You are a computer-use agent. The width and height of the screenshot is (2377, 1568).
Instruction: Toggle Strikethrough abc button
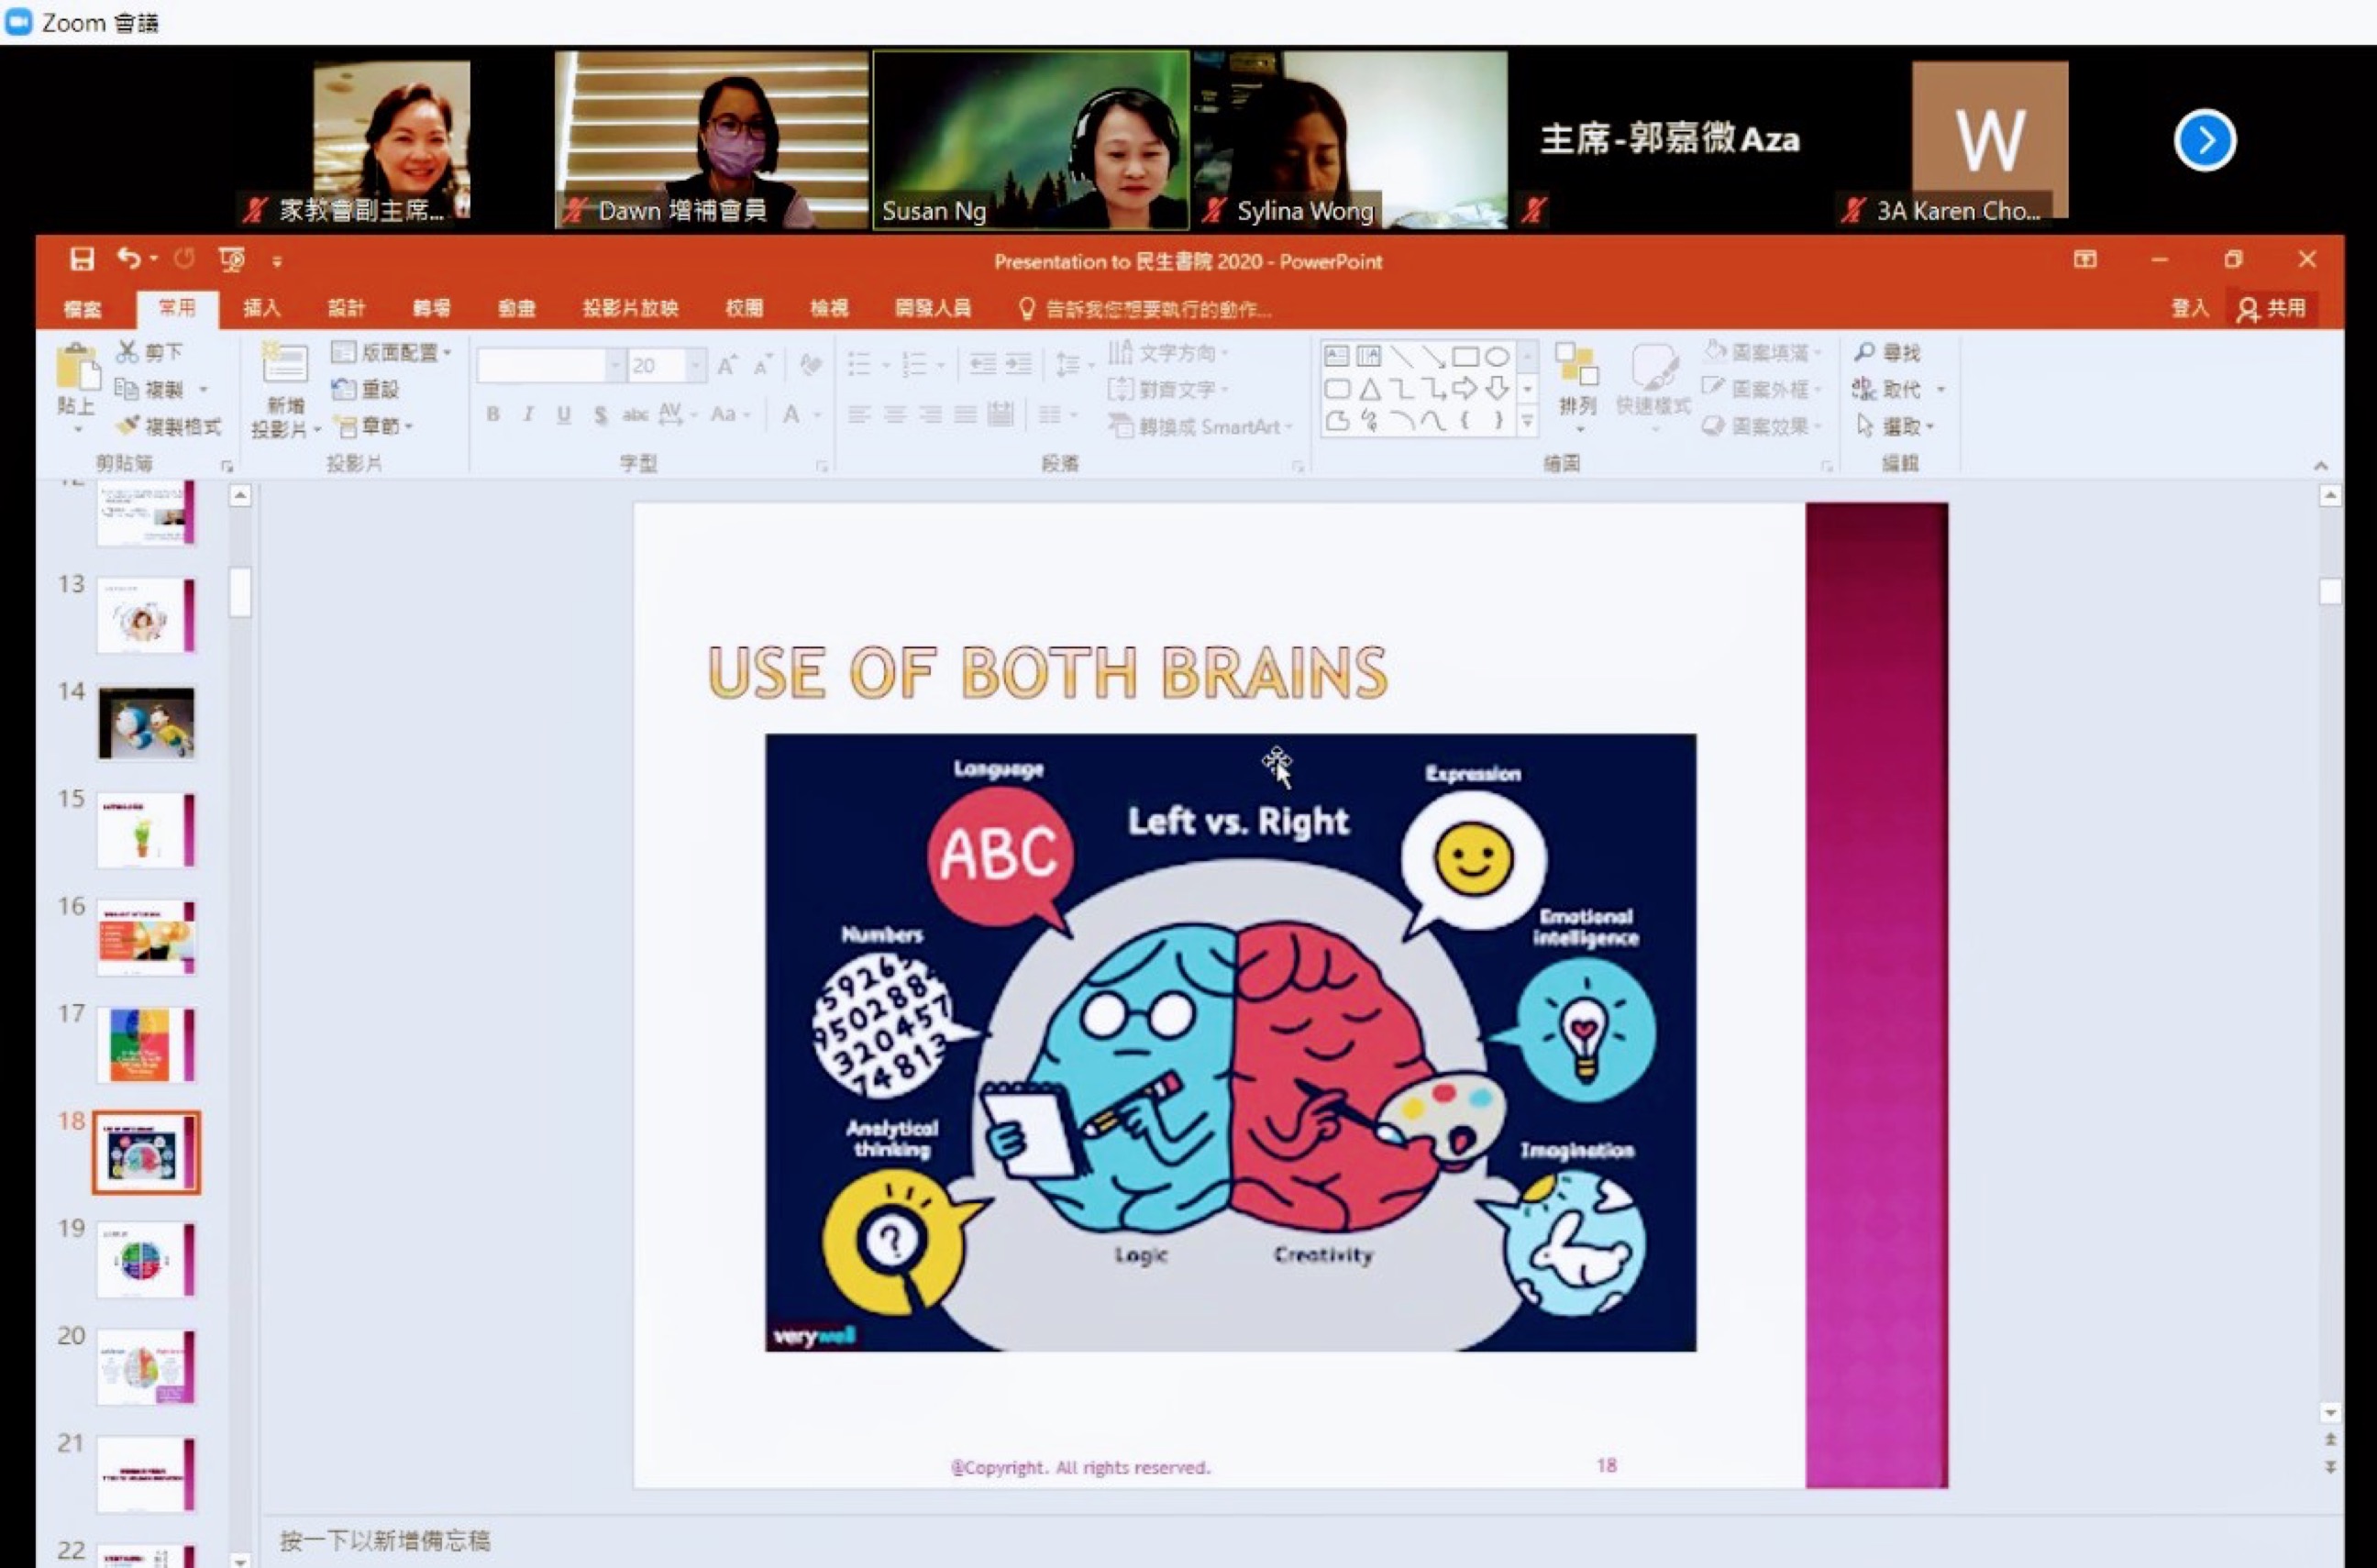pyautogui.click(x=635, y=414)
